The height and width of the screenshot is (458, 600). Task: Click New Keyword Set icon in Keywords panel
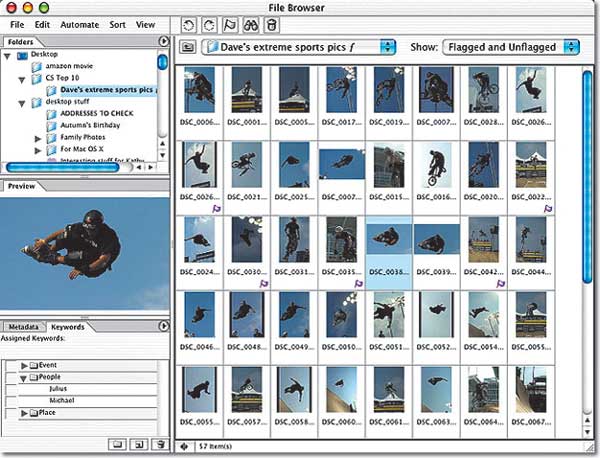[x=117, y=444]
